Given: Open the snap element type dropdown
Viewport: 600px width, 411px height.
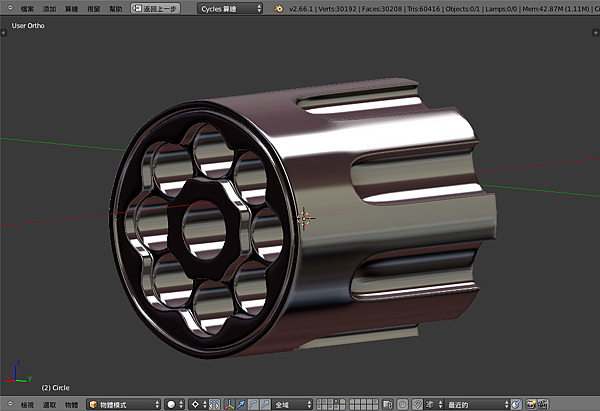Looking at the screenshot, I should (x=434, y=404).
